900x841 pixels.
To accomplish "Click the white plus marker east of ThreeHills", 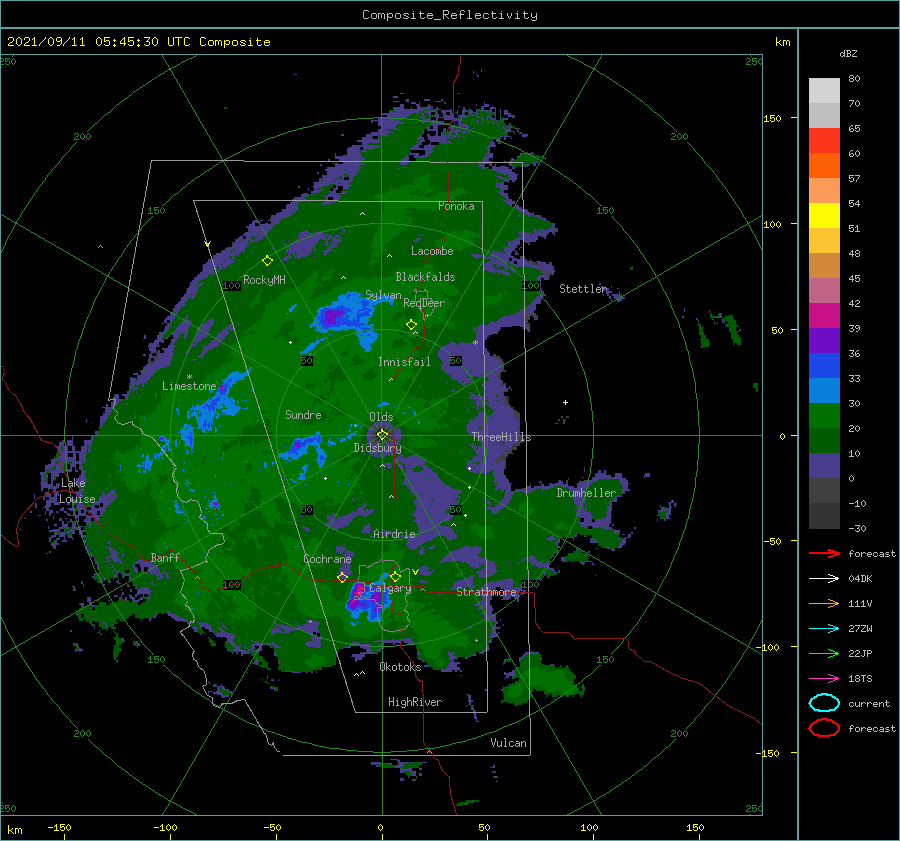I will (x=565, y=402).
